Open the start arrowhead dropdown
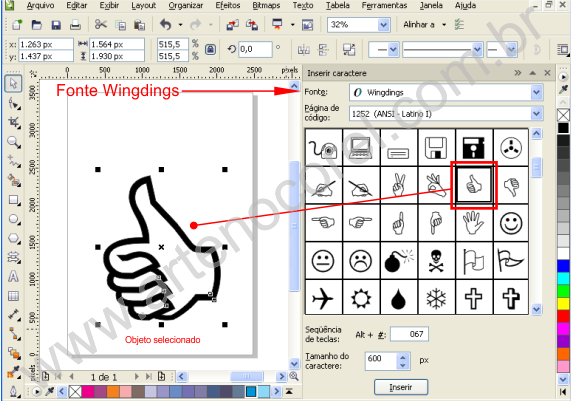The image size is (571, 402). click(393, 49)
